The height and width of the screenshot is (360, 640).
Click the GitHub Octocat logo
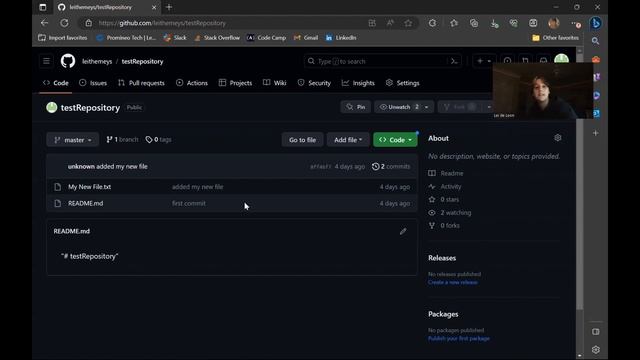pos(68,61)
